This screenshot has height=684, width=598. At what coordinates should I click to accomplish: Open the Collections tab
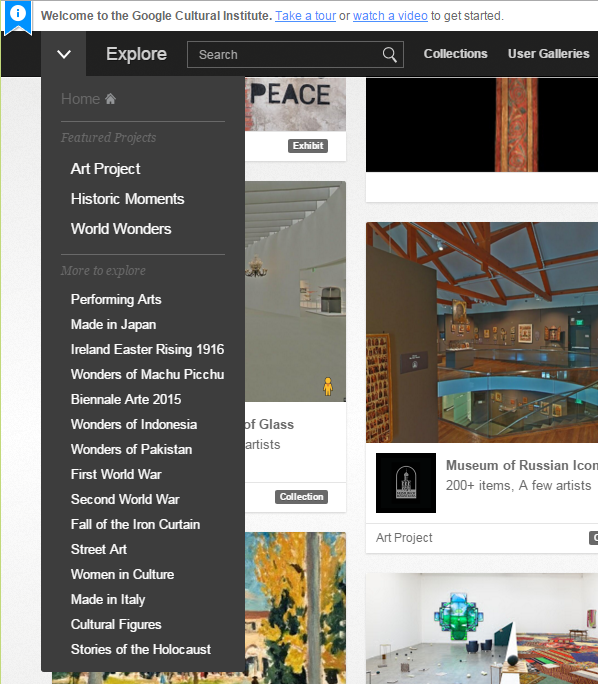[x=455, y=54]
